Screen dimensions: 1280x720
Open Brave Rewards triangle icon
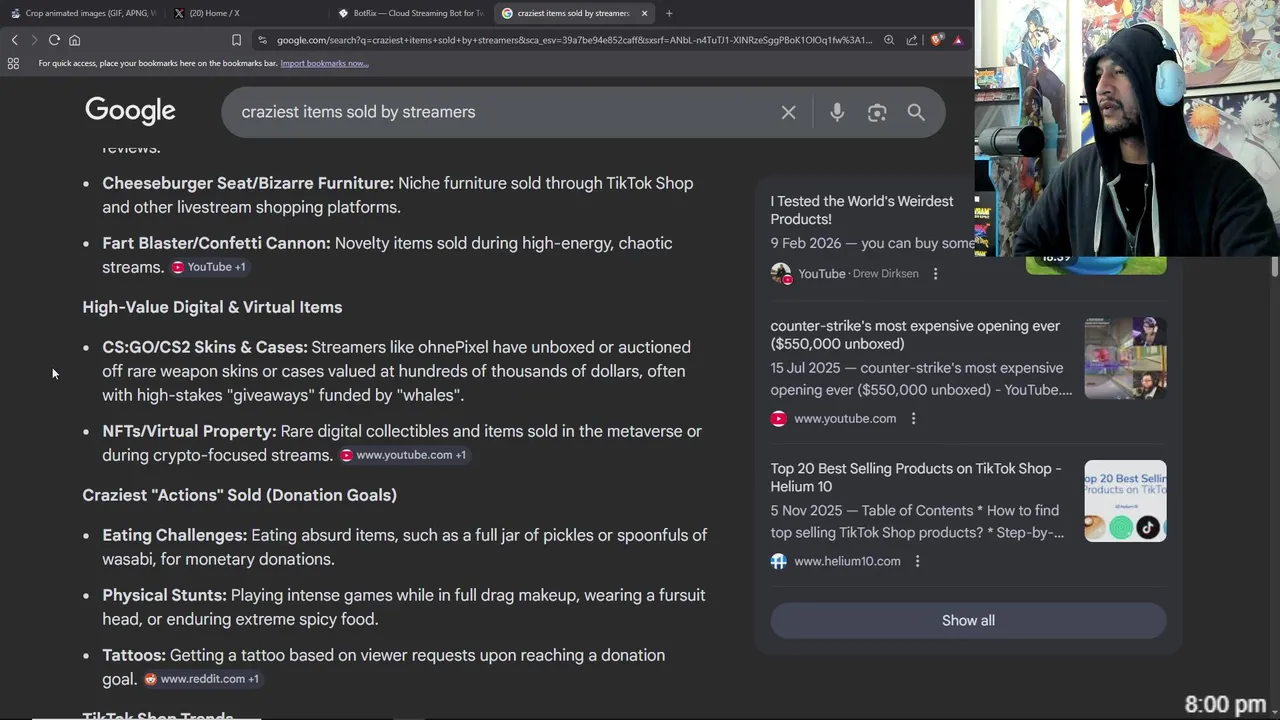958,40
